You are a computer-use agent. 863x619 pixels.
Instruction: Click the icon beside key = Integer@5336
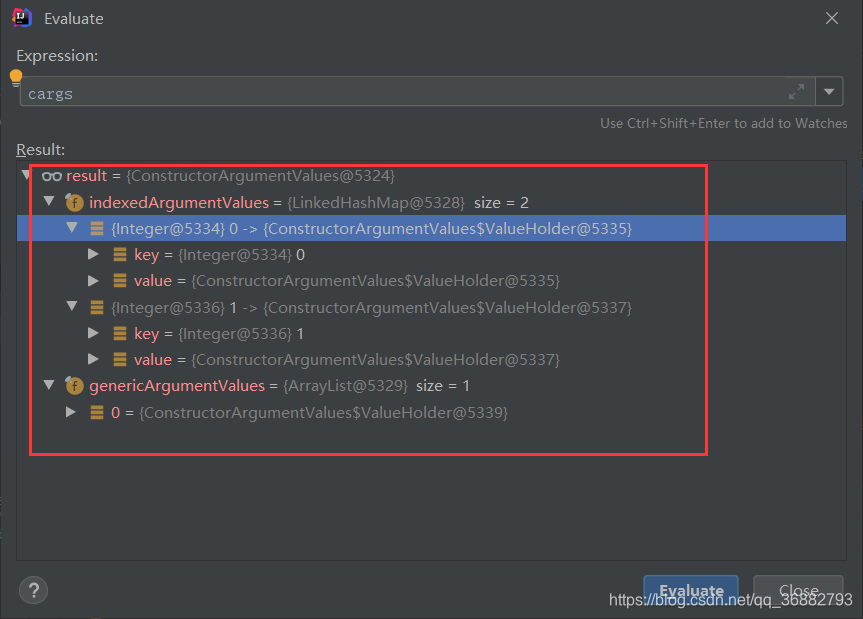[120, 333]
